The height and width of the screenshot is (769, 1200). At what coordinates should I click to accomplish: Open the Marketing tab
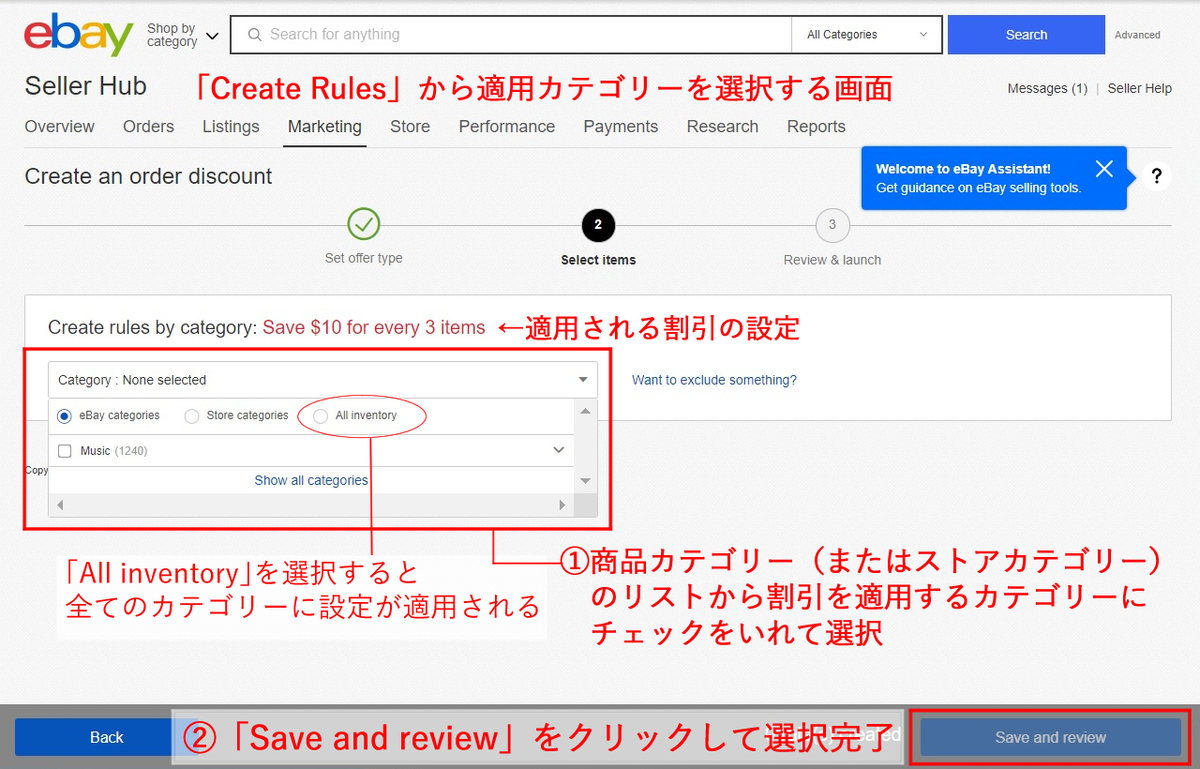click(x=325, y=127)
